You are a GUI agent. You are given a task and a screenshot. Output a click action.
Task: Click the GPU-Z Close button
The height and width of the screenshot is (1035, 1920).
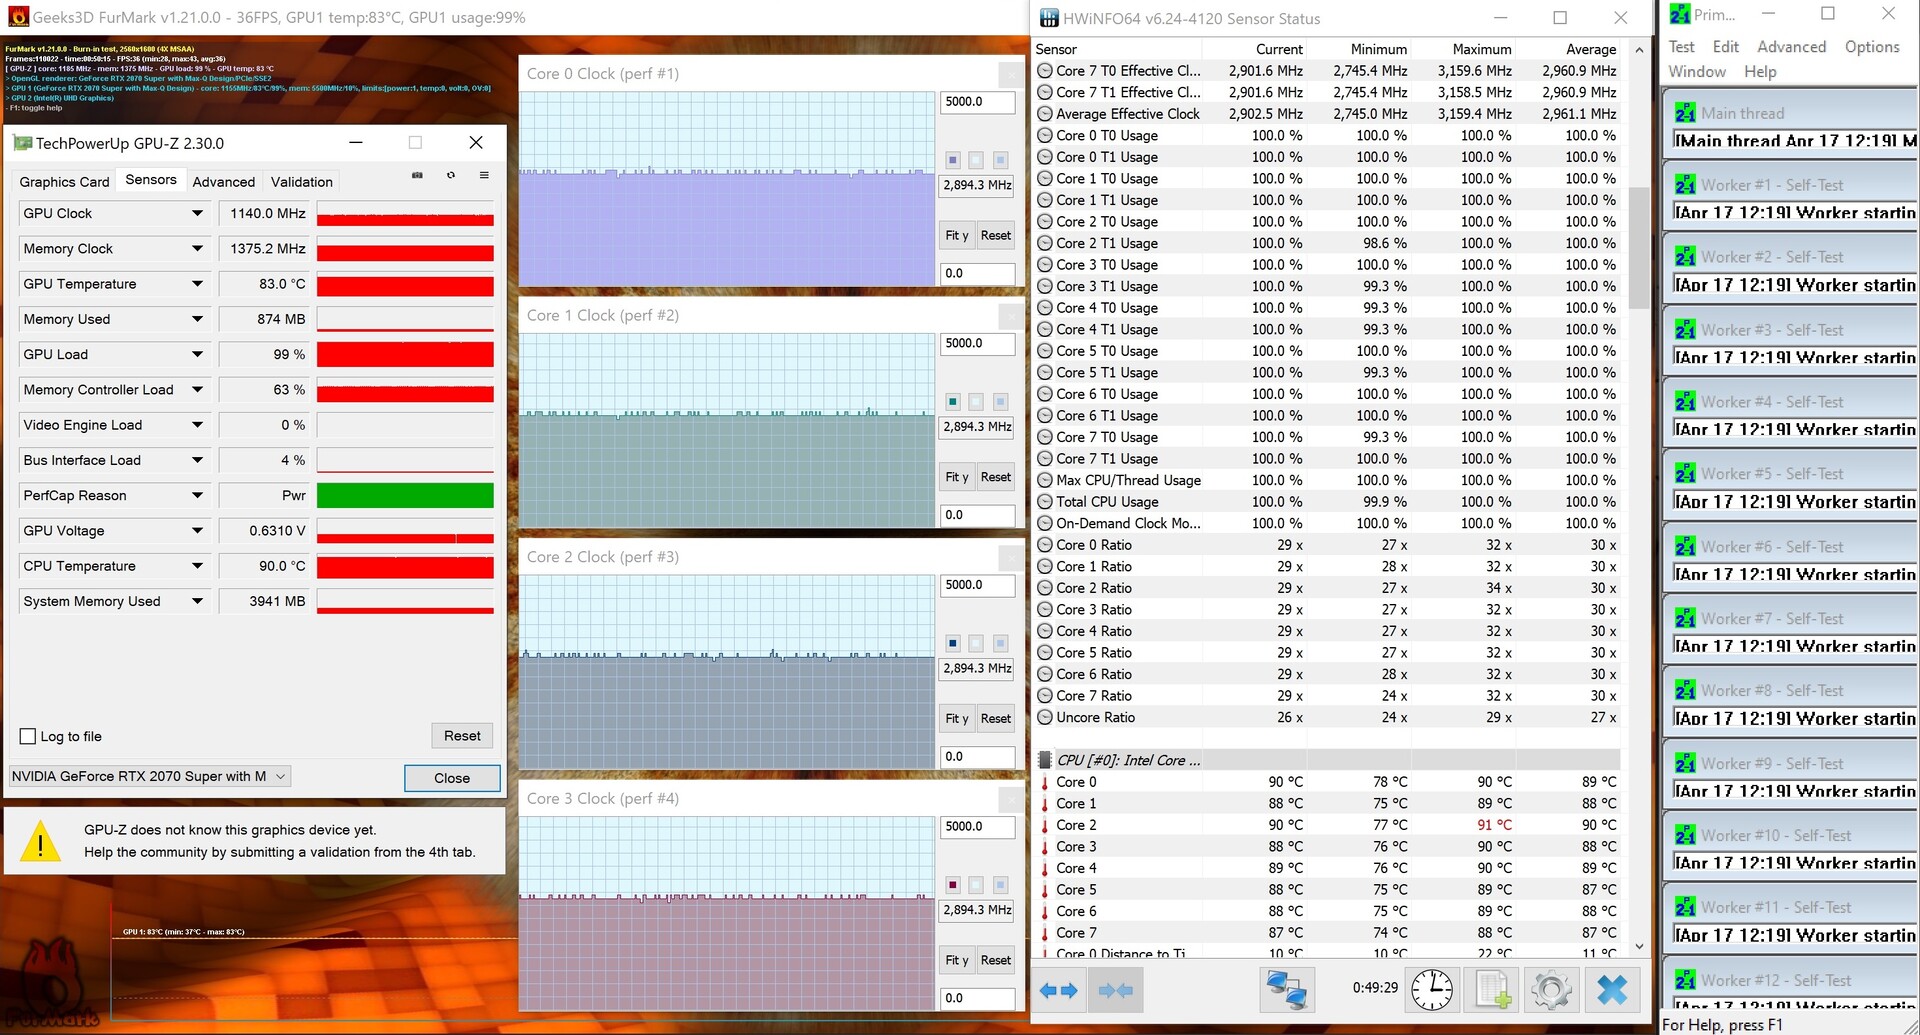click(452, 778)
